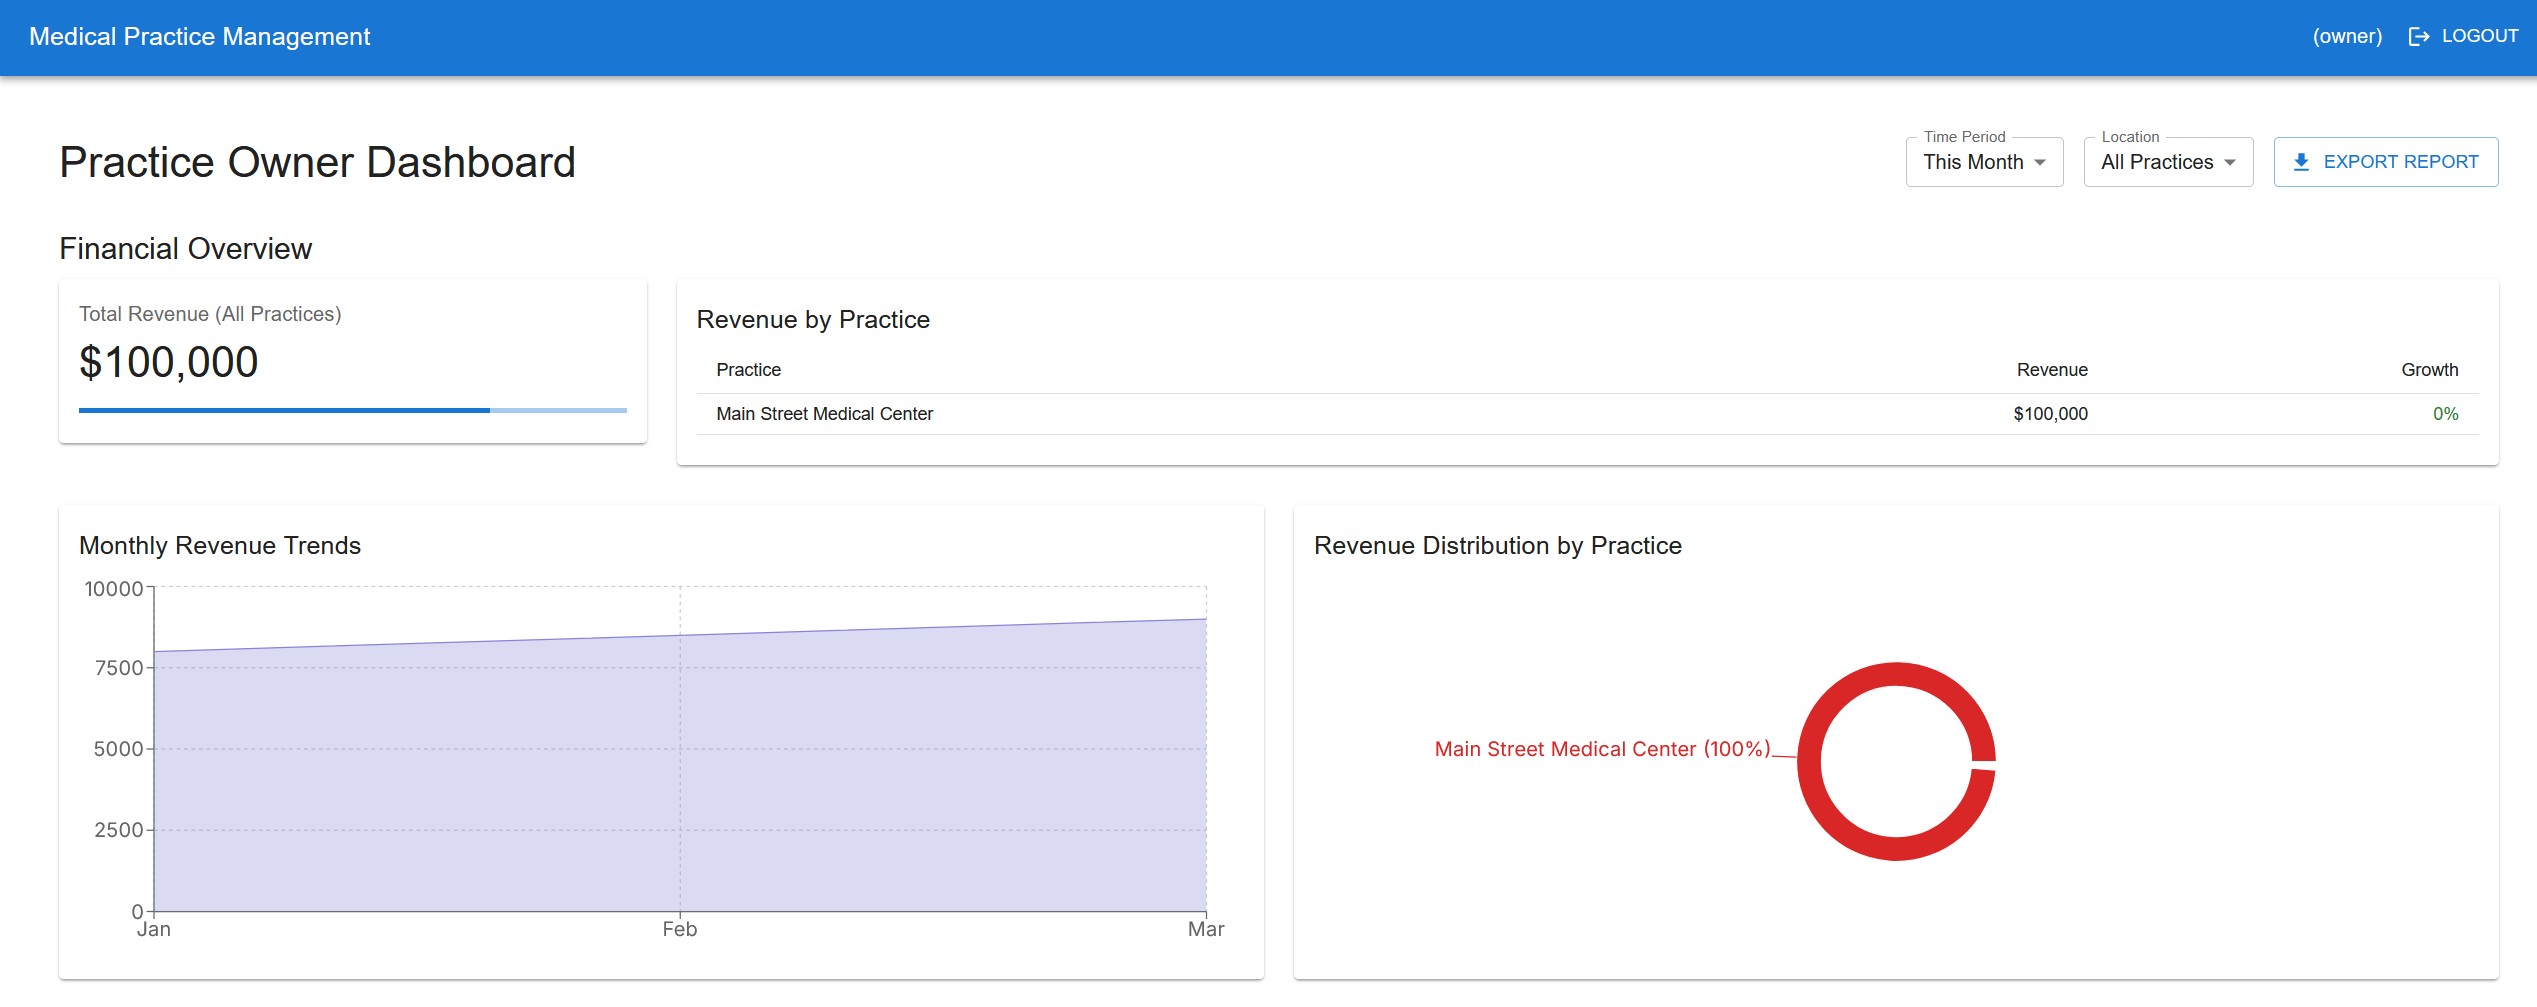Click the download icon in Export Report
Viewport: 2537px width, 1007px height.
[2301, 162]
